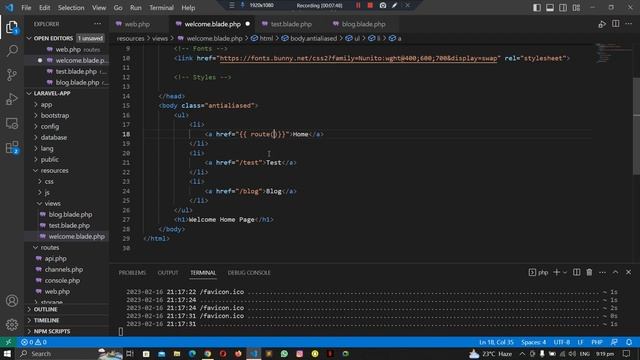This screenshot has width=640, height=360.
Task: Open the Selection menu
Action: pos(71,8)
